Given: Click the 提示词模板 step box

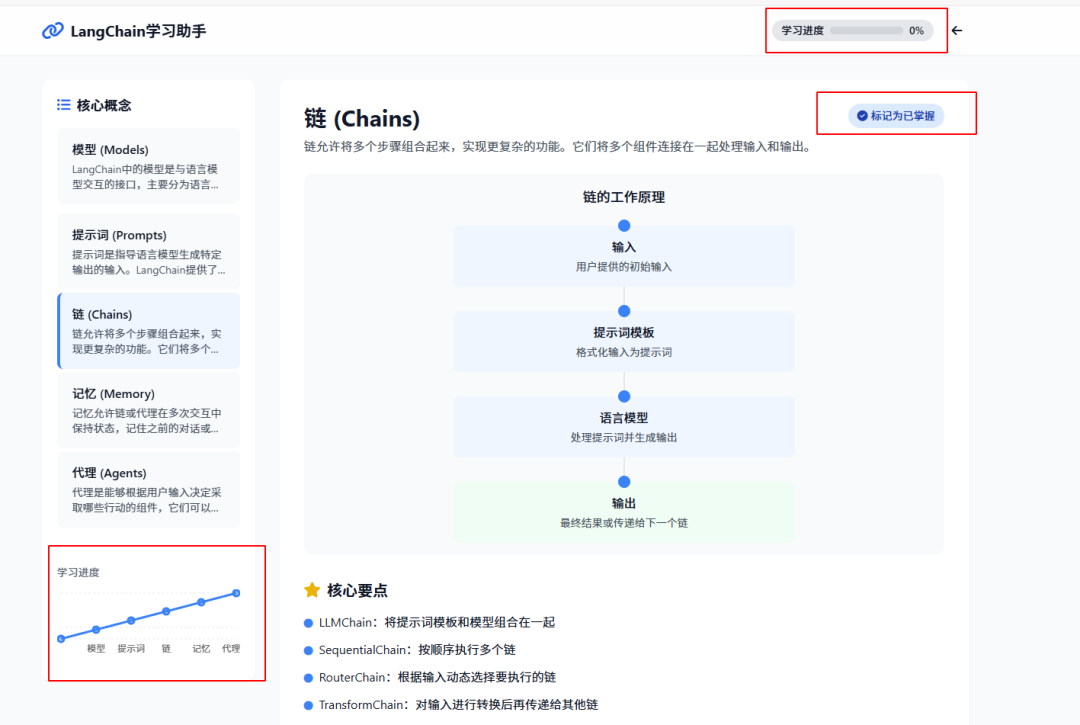Looking at the screenshot, I should 624,342.
